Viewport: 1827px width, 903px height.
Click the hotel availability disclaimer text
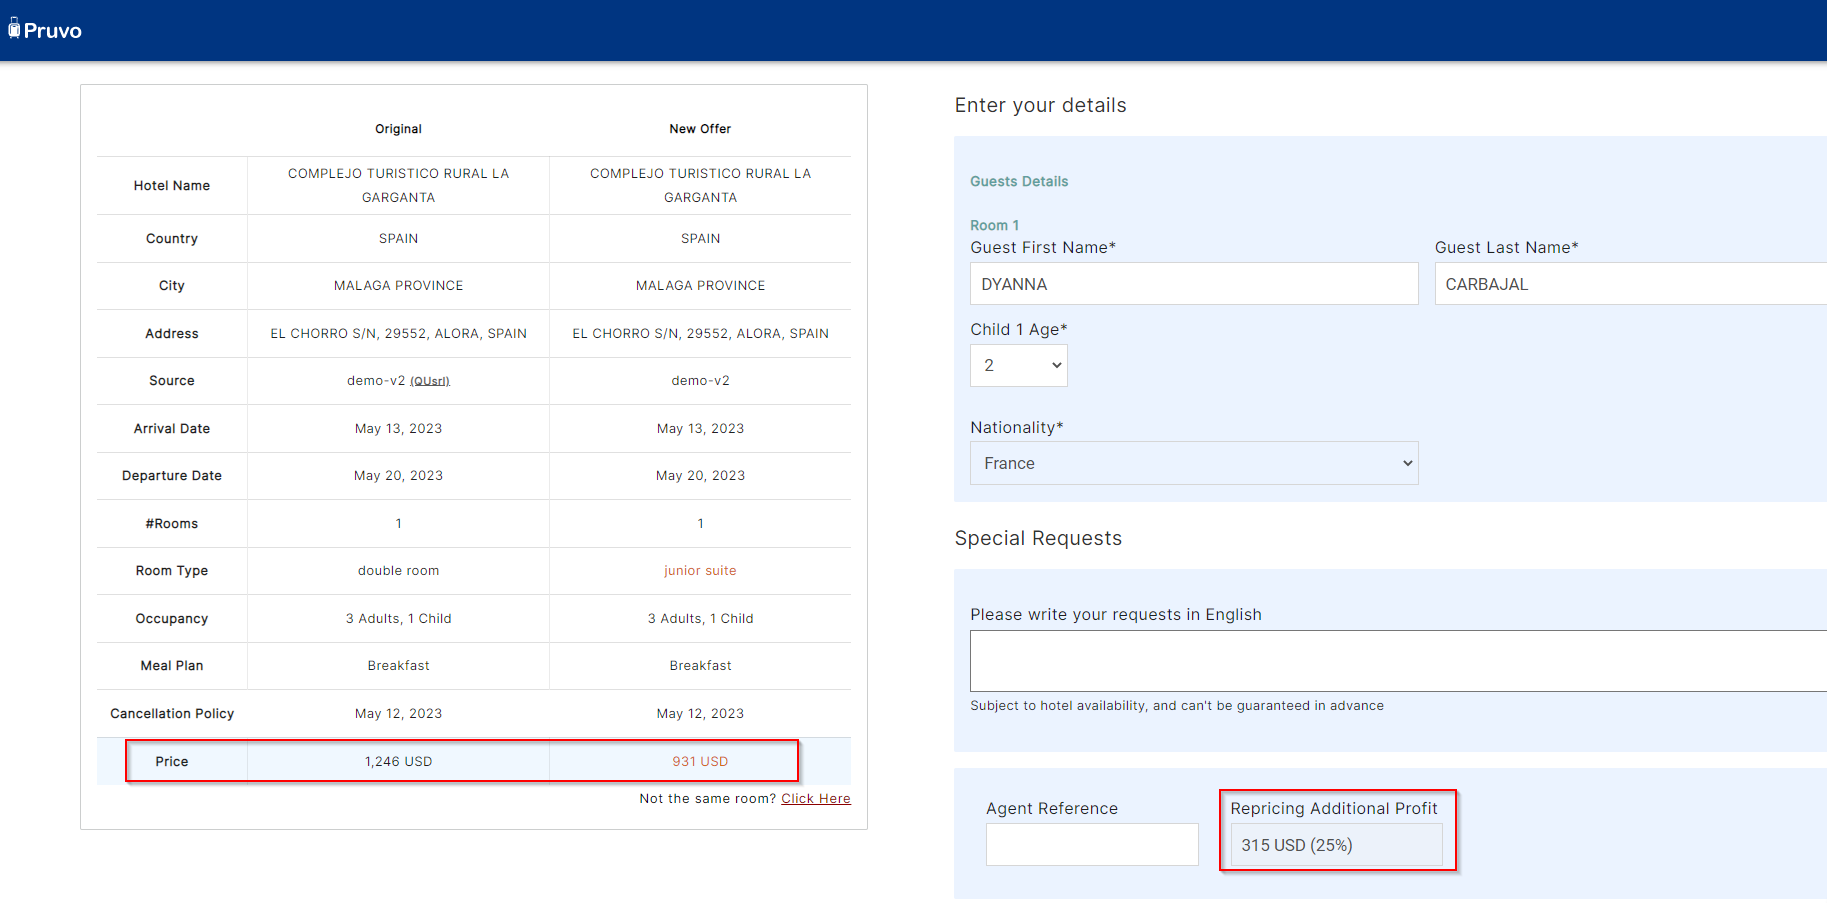(x=1177, y=706)
